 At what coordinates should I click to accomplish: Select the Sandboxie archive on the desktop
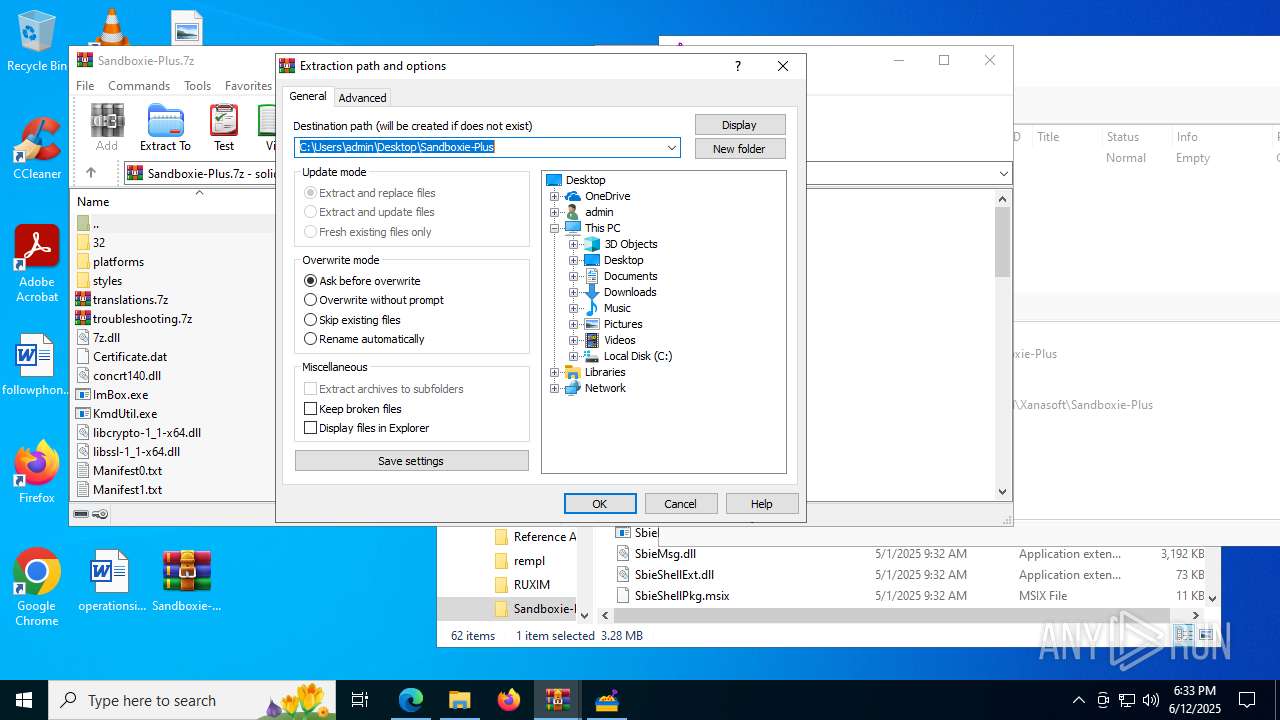187,581
